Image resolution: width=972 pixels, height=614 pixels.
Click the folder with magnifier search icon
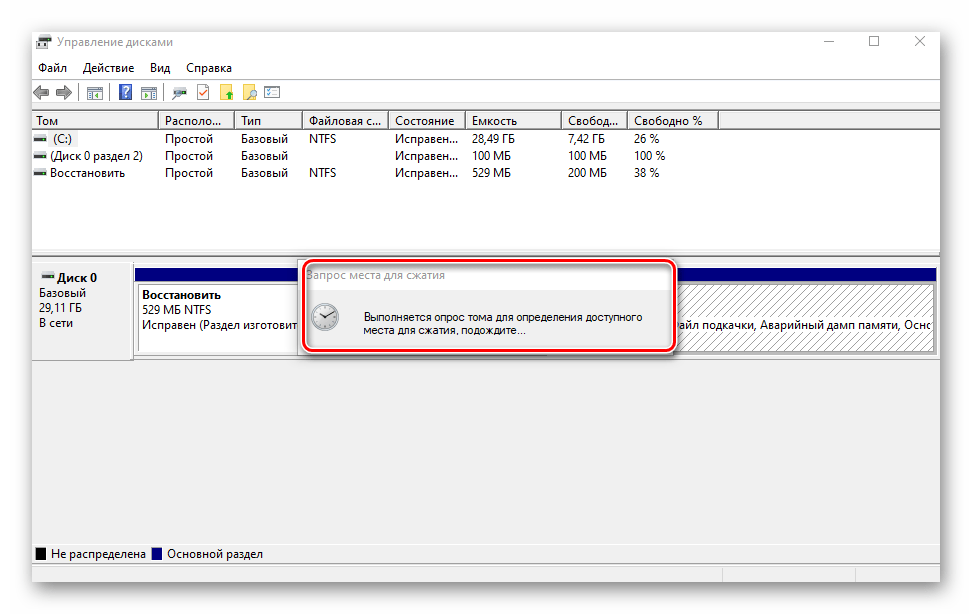click(x=250, y=93)
